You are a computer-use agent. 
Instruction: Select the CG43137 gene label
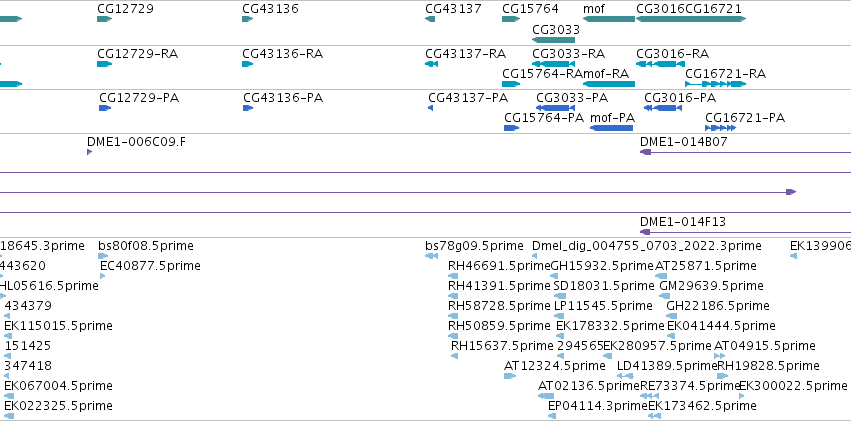(453, 9)
